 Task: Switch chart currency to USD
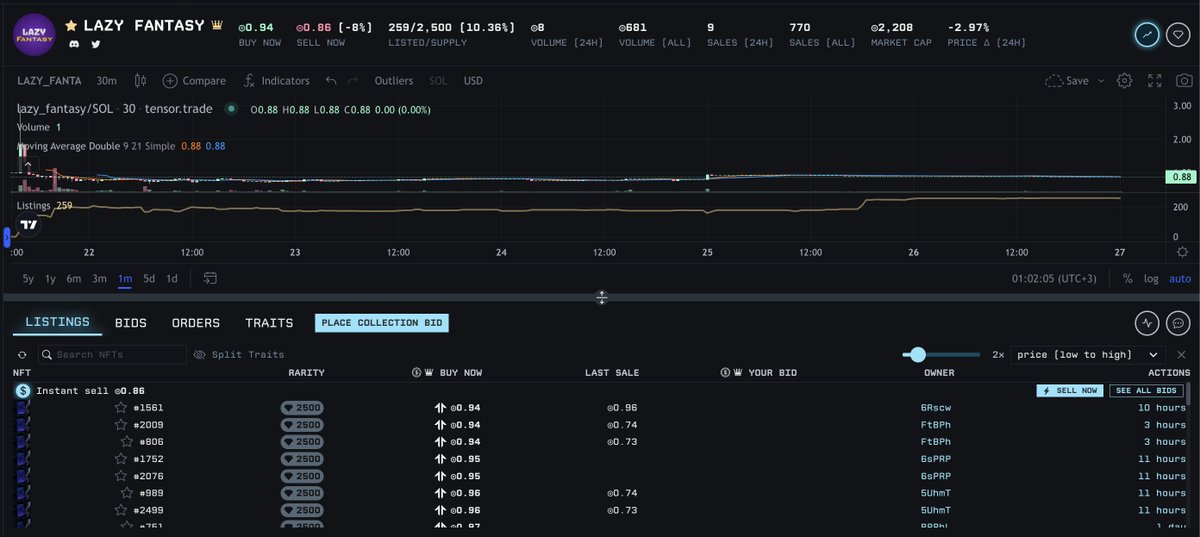click(473, 81)
